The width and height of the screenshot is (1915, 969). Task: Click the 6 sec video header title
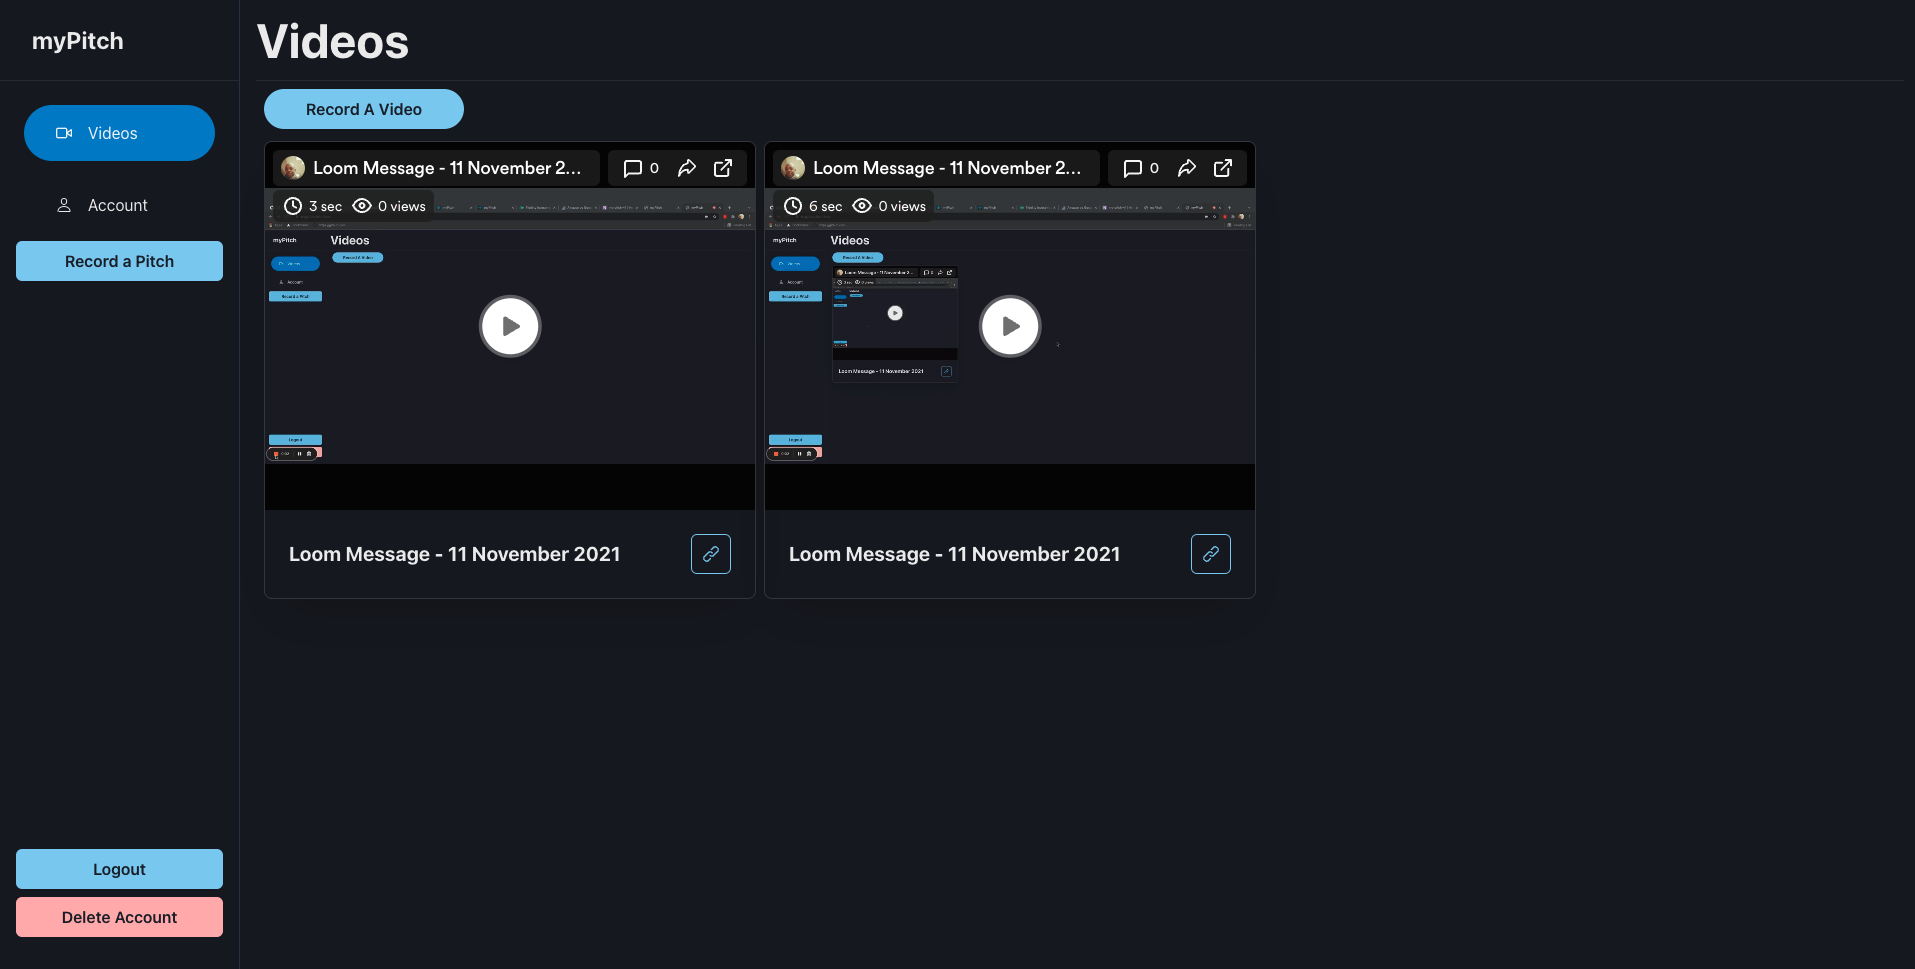tap(947, 168)
